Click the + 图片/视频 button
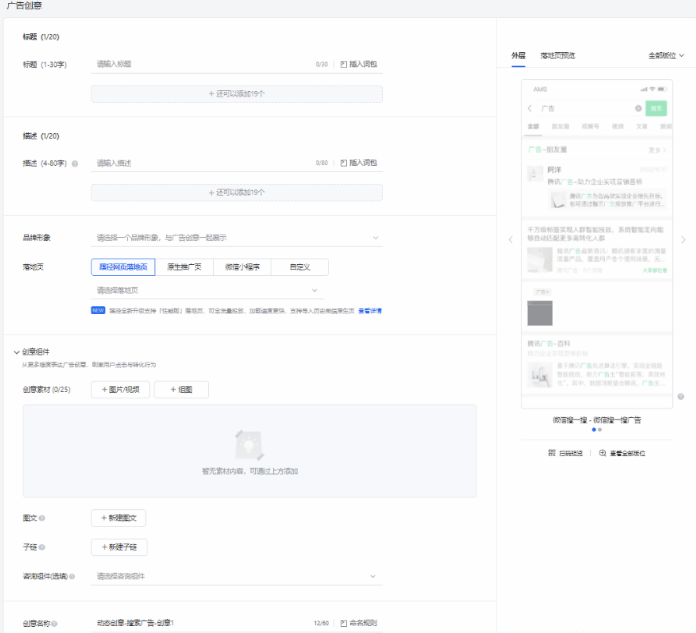 pyautogui.click(x=121, y=389)
